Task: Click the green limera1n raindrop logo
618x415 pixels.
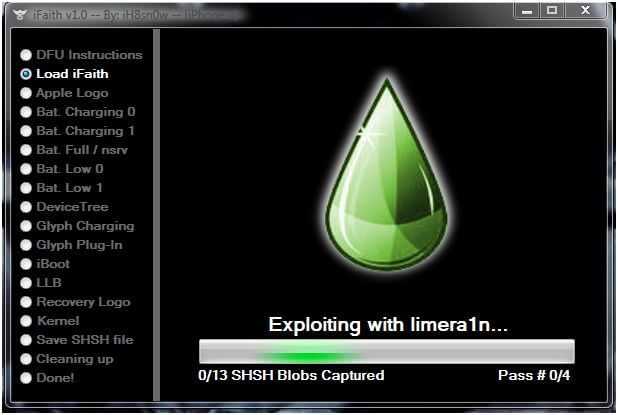Action: 386,173
